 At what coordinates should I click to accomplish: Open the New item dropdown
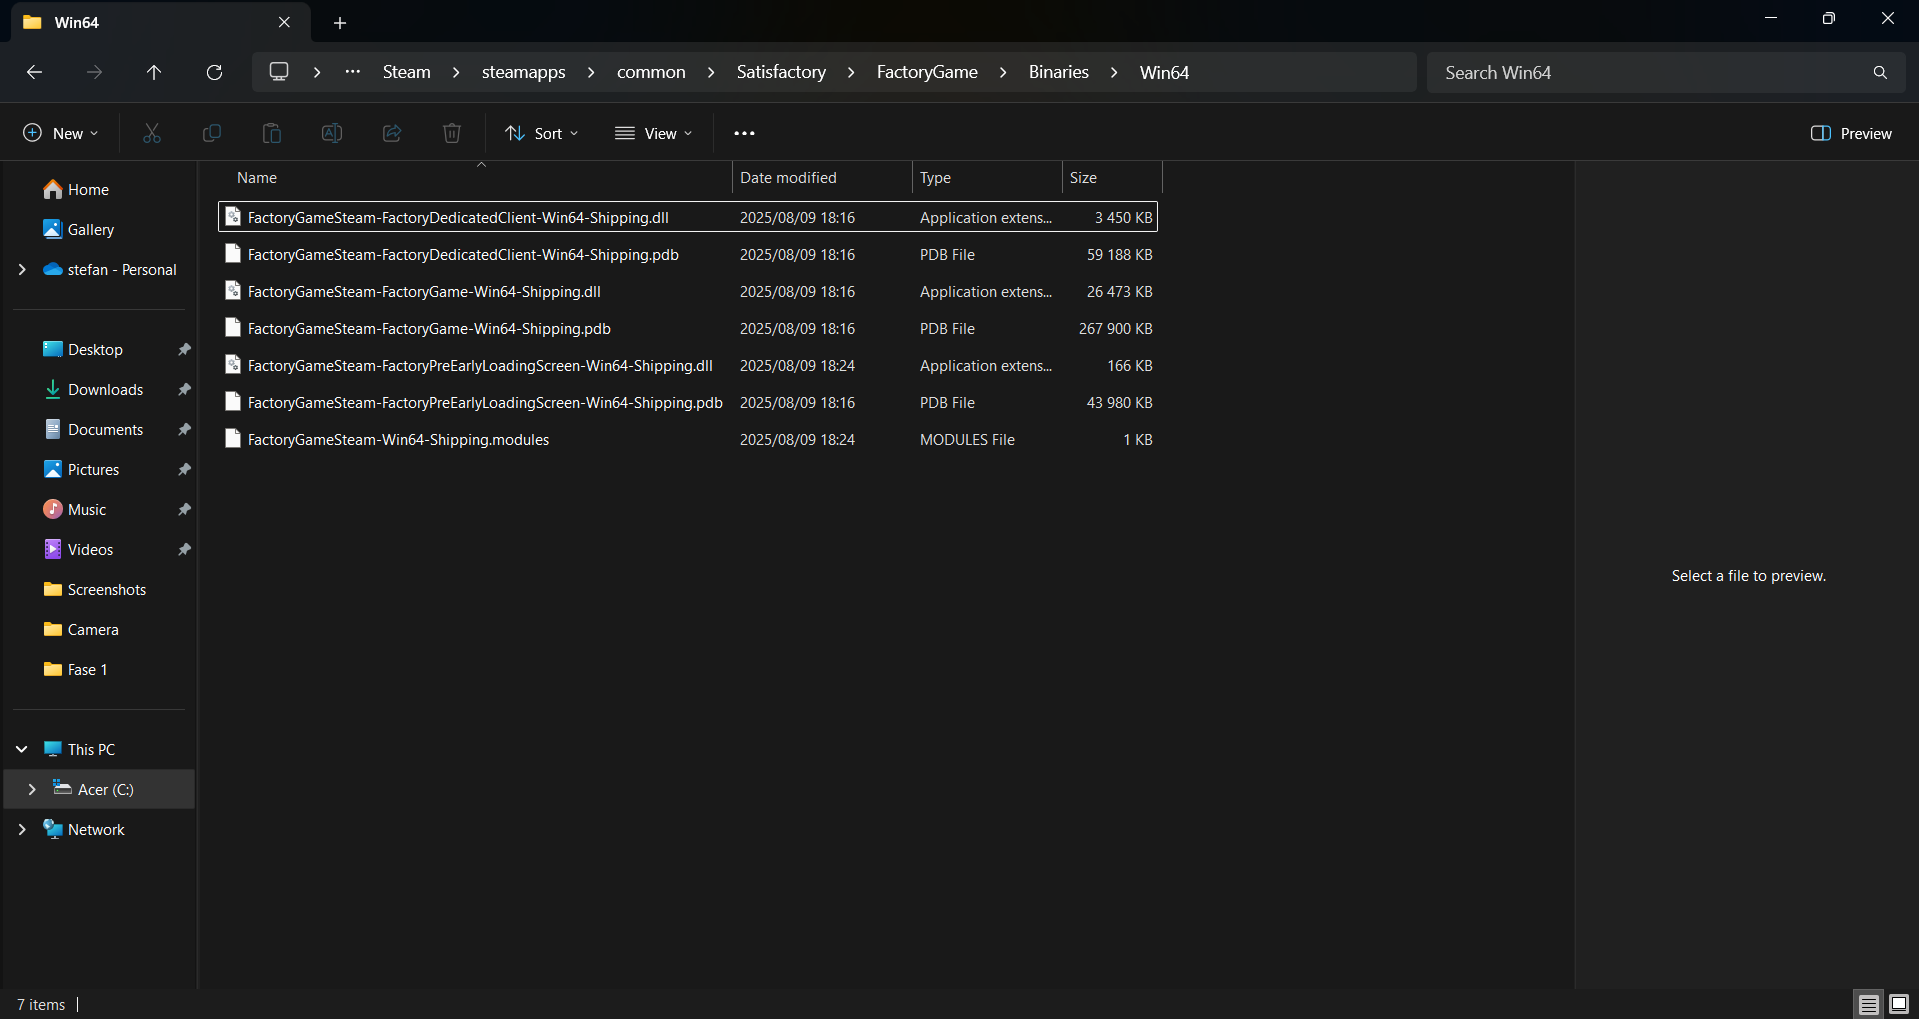click(x=61, y=133)
